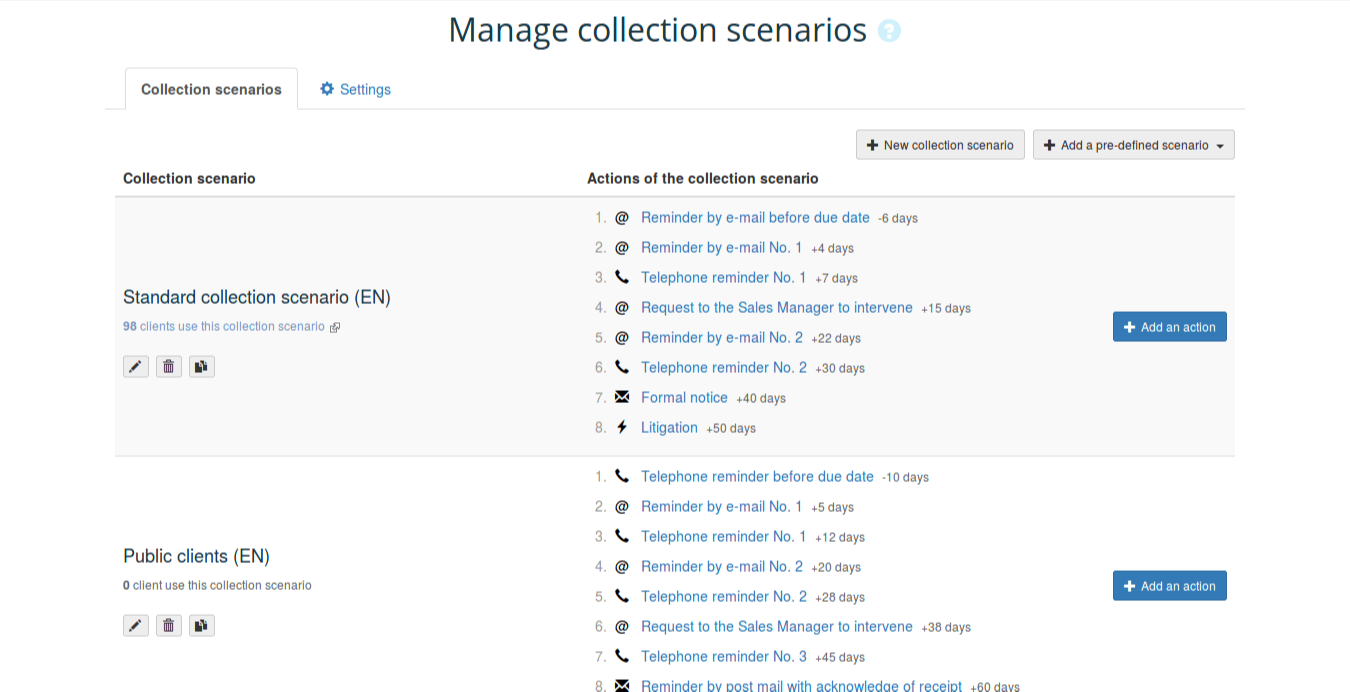Select the Collection scenarios tab
The image size is (1350, 692).
(x=211, y=89)
